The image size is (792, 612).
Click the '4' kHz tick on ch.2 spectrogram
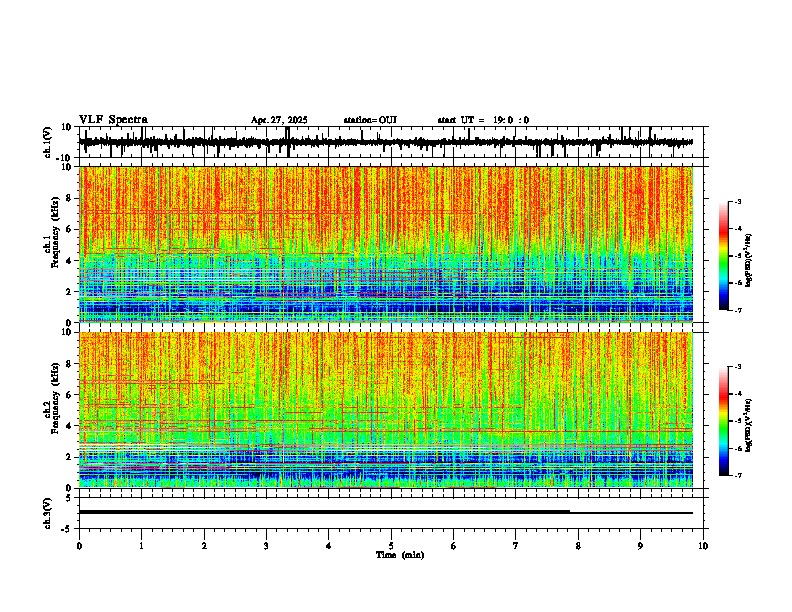pyautogui.click(x=70, y=426)
